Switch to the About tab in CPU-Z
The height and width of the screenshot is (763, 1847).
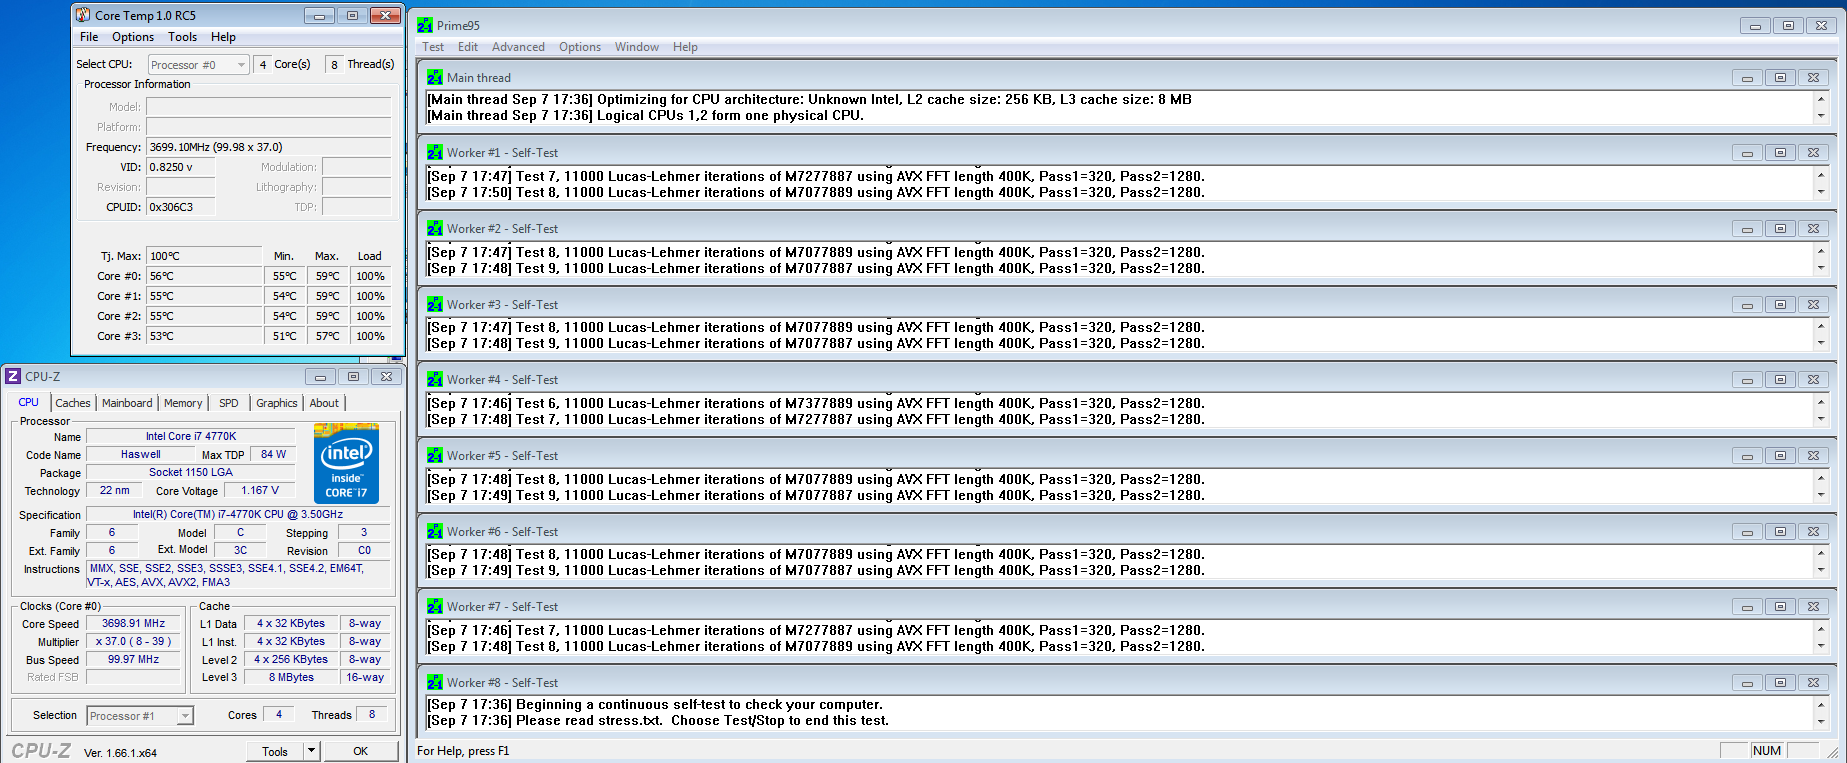(324, 403)
